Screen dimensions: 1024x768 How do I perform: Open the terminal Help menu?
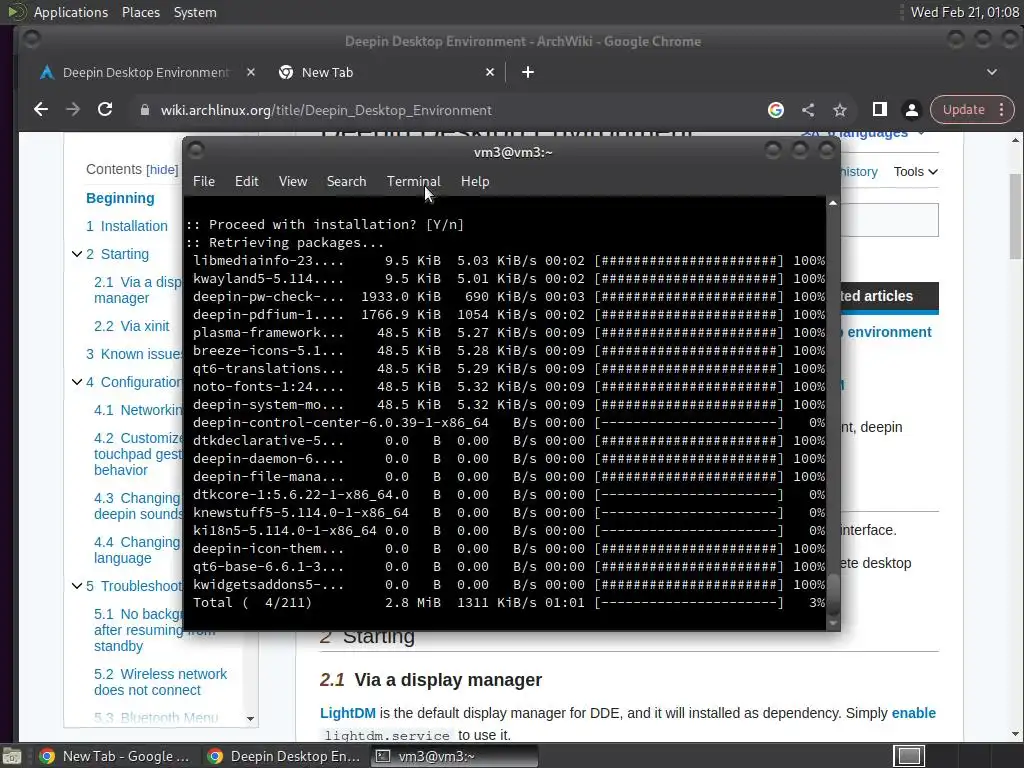475,182
